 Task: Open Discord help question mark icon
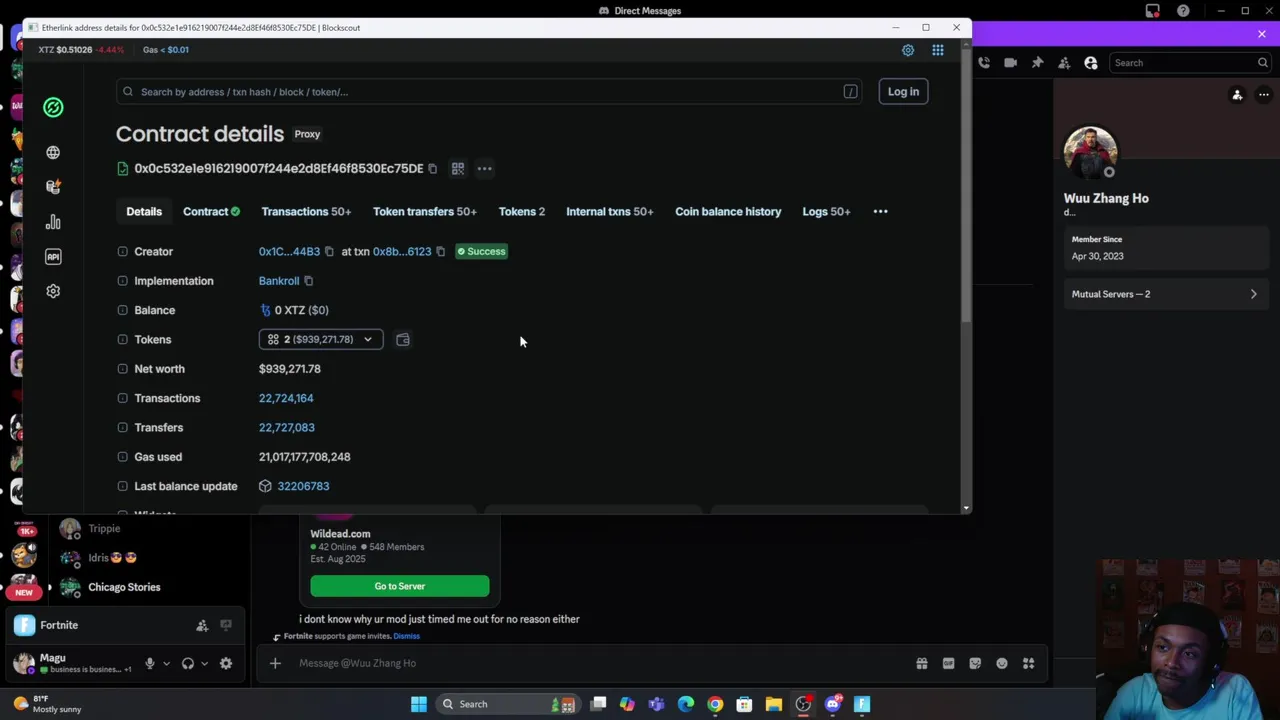(x=1183, y=11)
